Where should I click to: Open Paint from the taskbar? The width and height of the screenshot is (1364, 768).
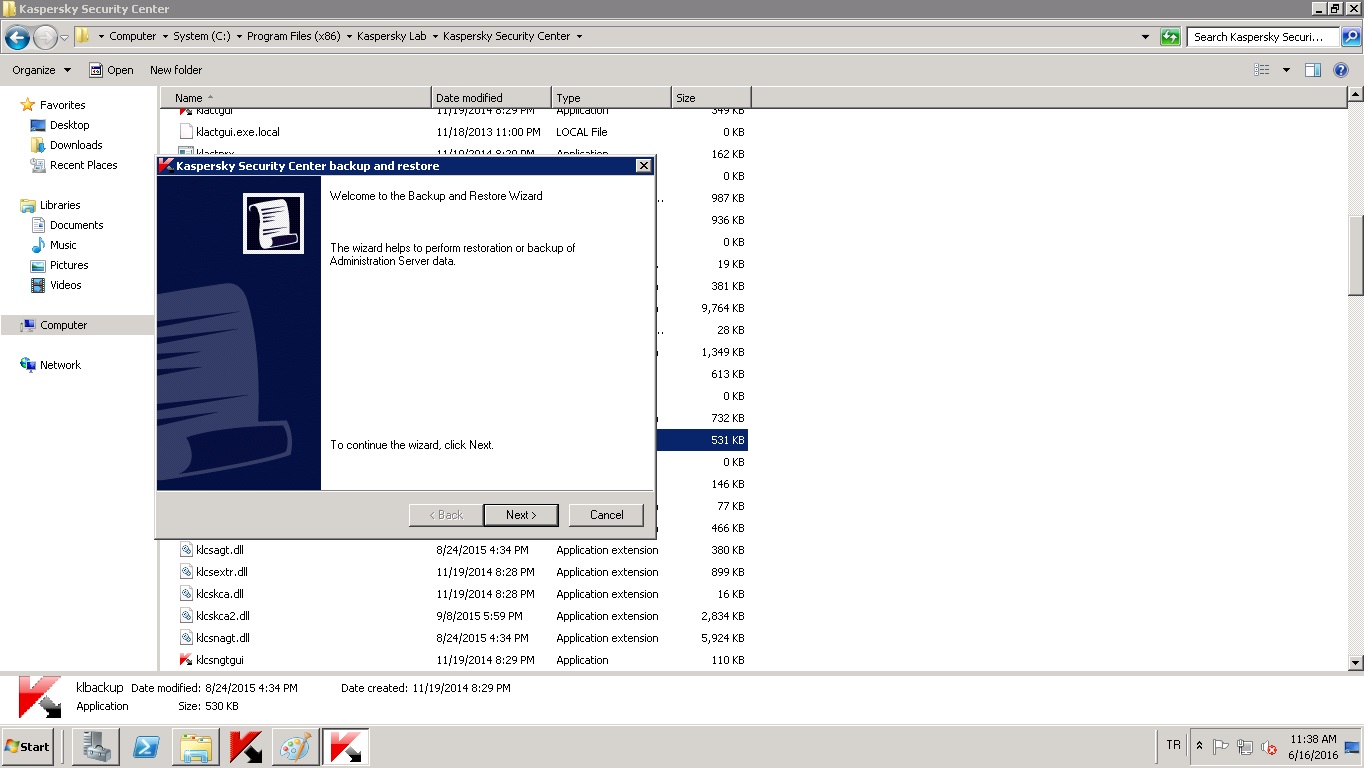click(295, 747)
